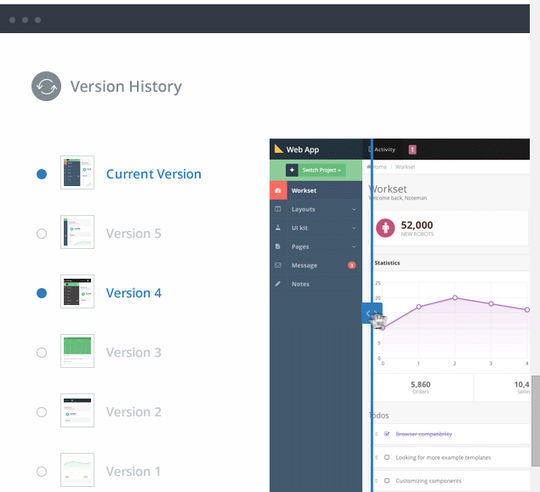Expand the Layouts menu chevron

[354, 209]
